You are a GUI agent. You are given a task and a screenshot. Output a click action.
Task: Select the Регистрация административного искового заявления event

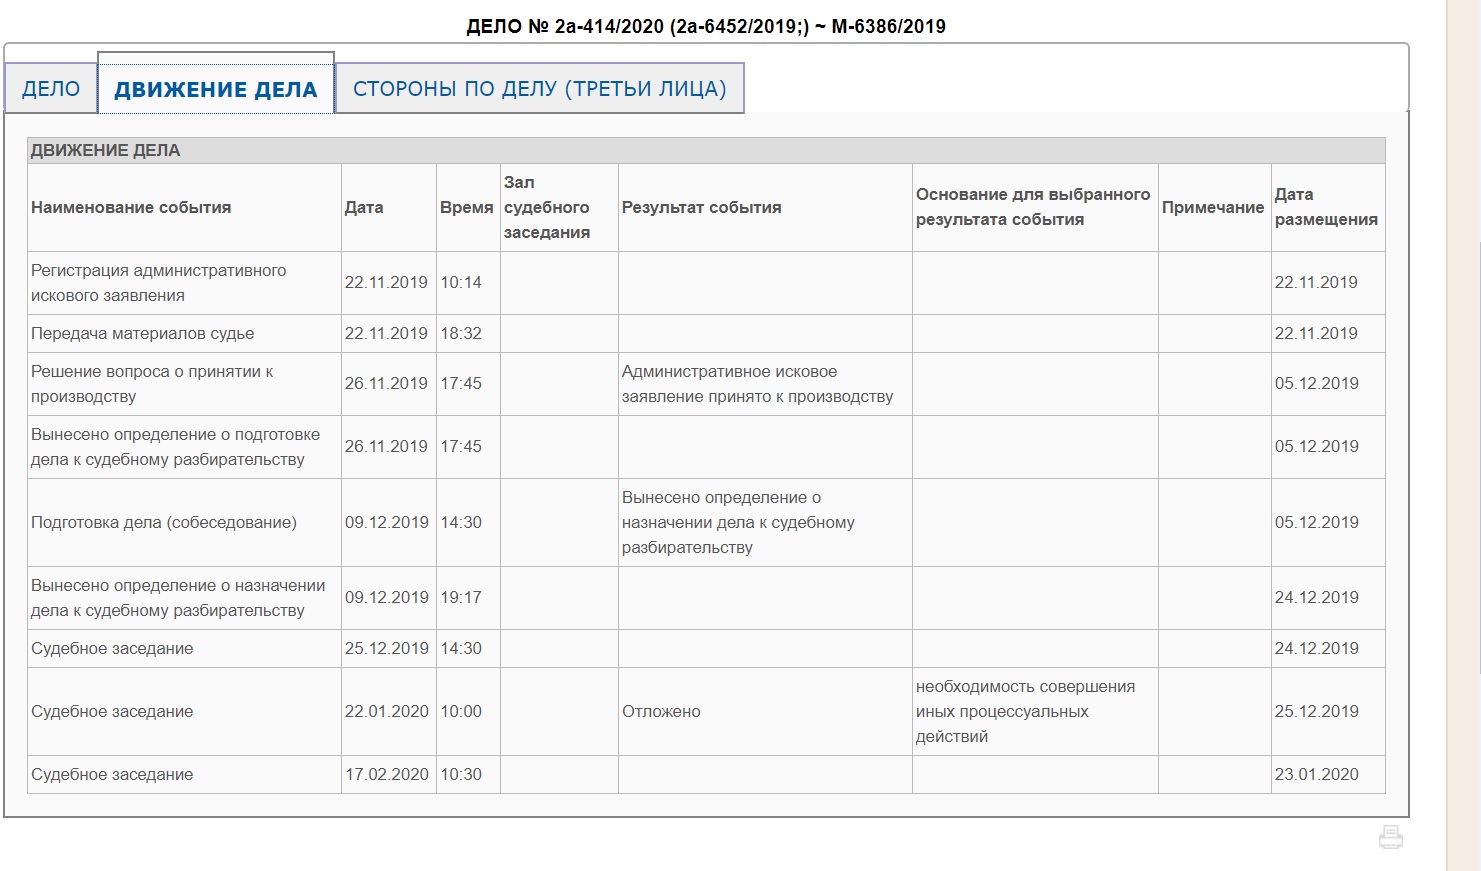(x=158, y=283)
